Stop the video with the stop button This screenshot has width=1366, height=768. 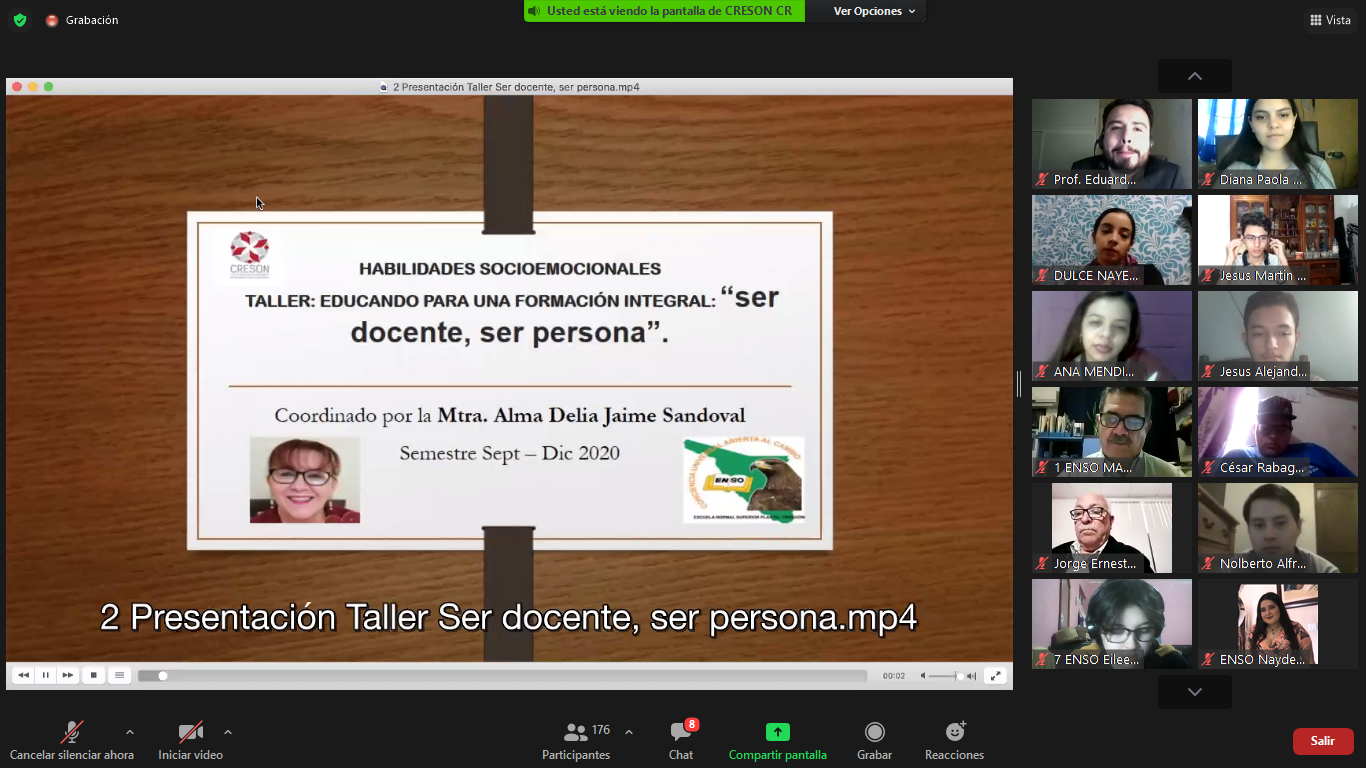pos(93,676)
